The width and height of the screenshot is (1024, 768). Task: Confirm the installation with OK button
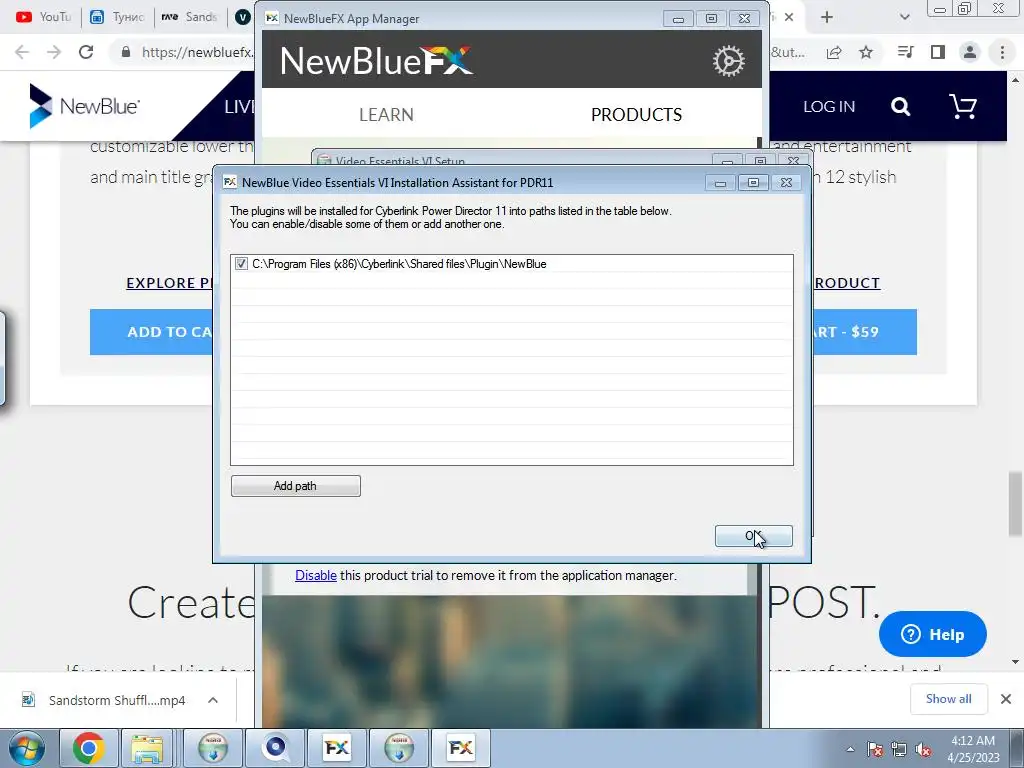click(x=754, y=536)
